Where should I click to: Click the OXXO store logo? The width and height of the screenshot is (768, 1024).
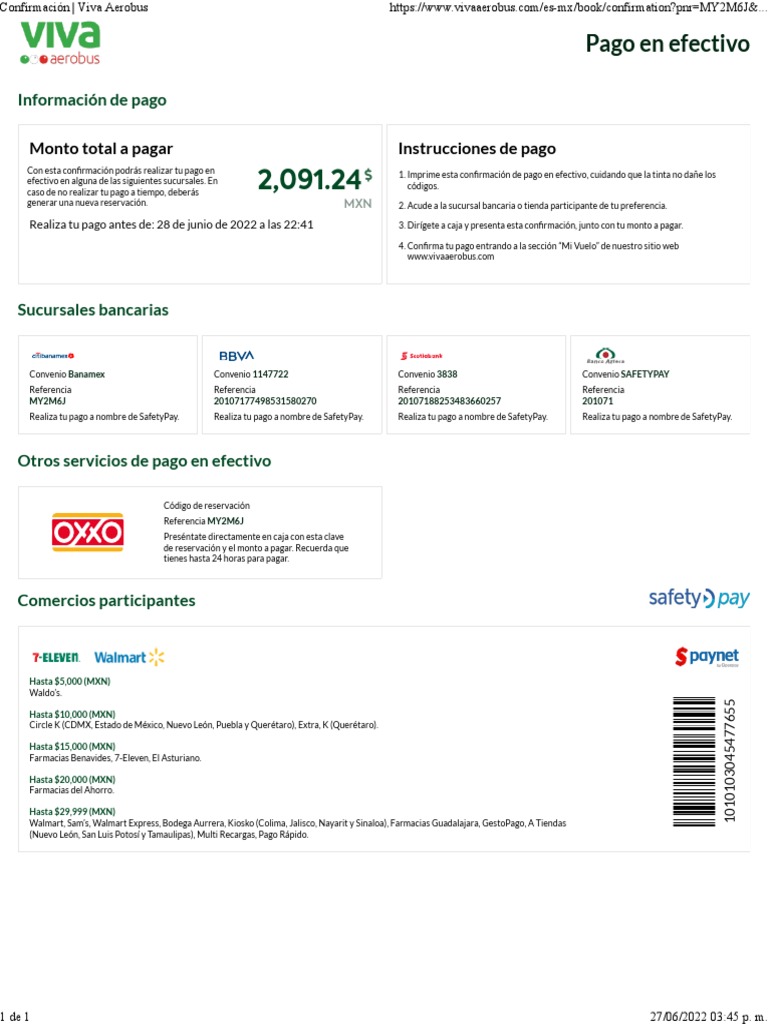click(x=88, y=532)
